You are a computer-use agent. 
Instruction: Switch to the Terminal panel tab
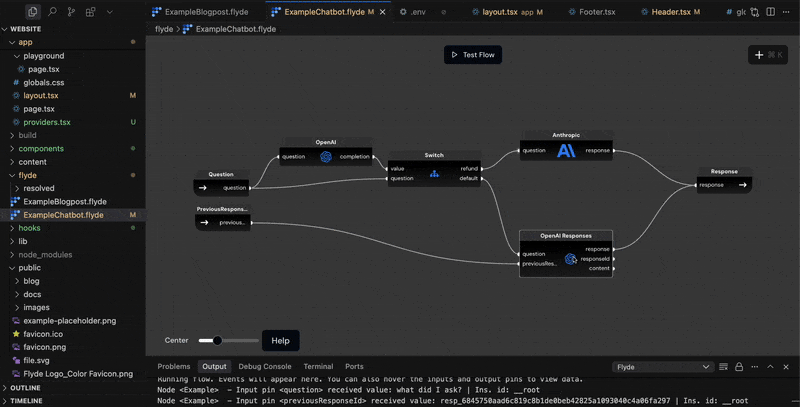(318, 367)
